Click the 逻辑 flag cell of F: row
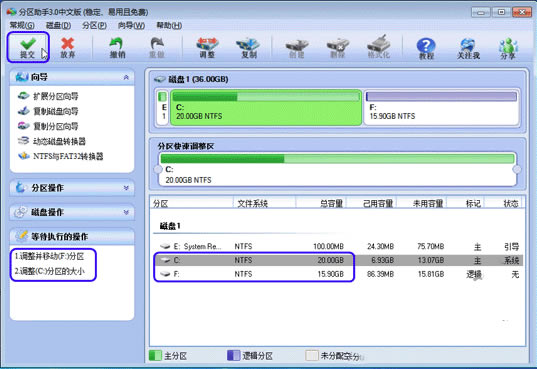 click(x=474, y=274)
